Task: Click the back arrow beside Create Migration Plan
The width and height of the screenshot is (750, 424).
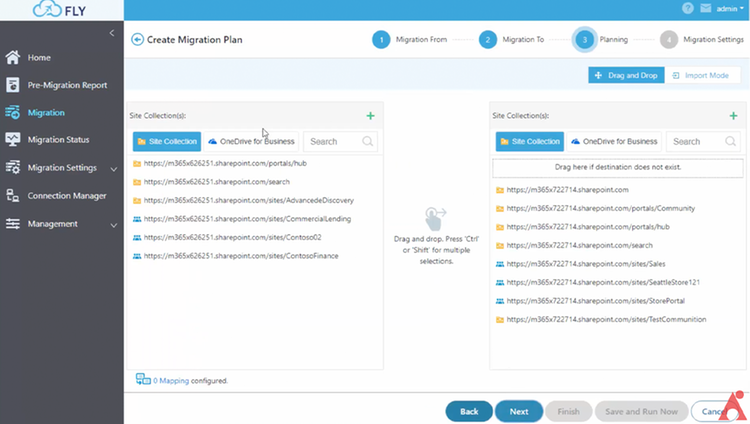Action: [137, 39]
